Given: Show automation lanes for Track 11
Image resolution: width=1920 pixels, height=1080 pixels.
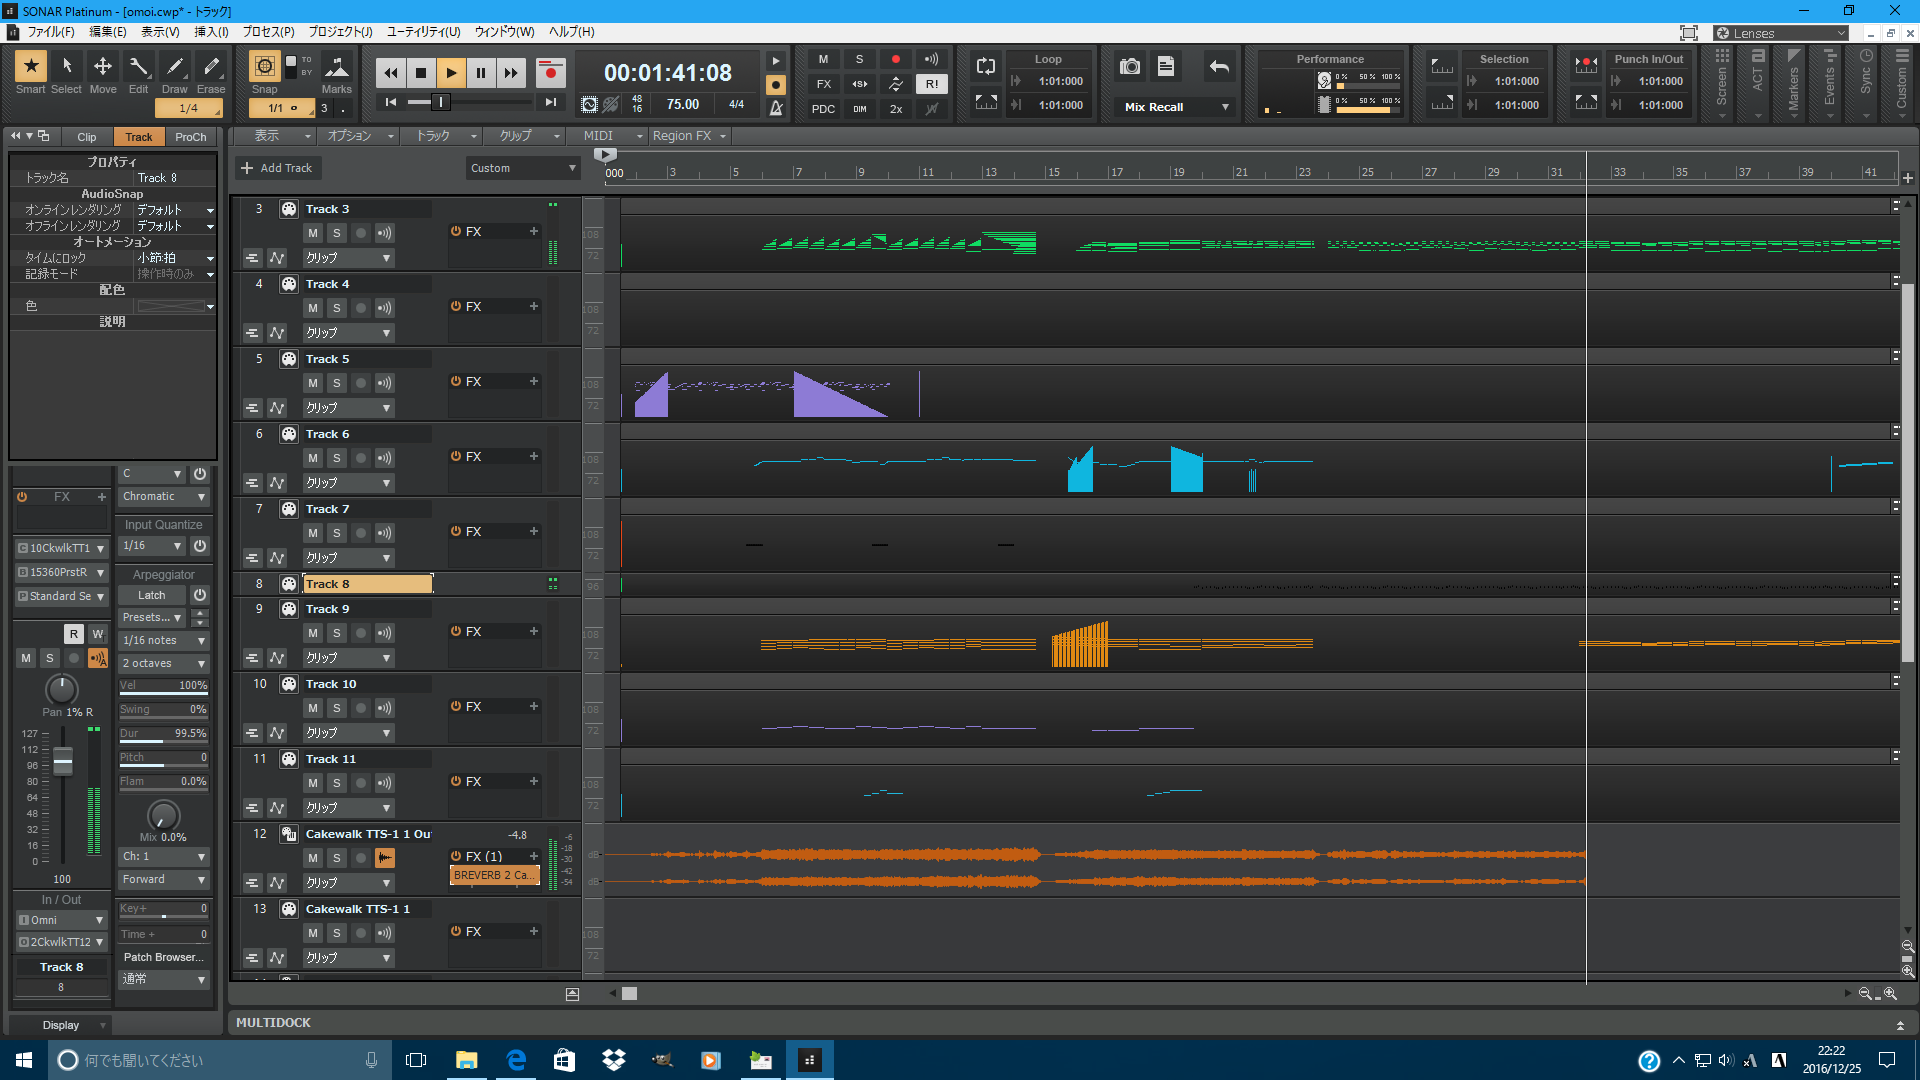Looking at the screenshot, I should click(277, 808).
